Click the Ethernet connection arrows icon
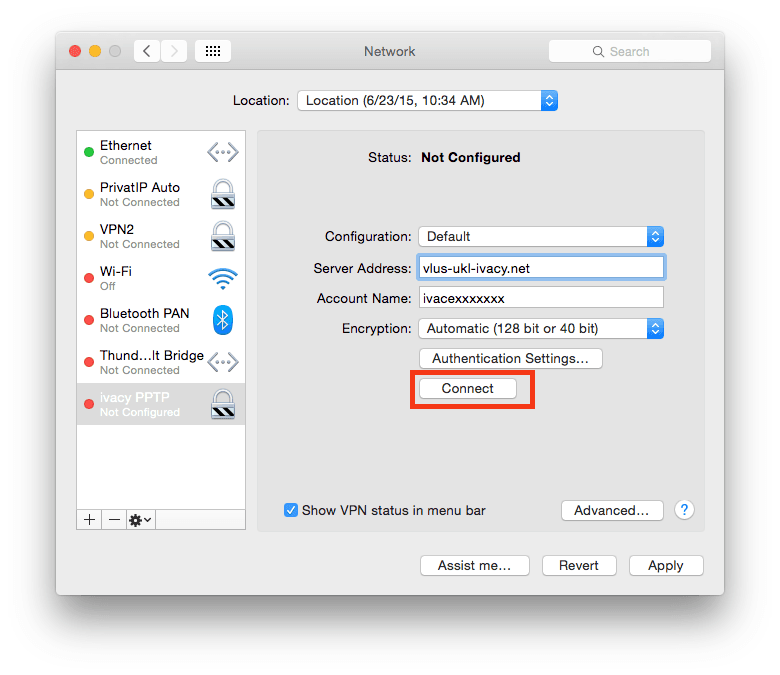Image resolution: width=780 pixels, height=675 pixels. (x=222, y=152)
